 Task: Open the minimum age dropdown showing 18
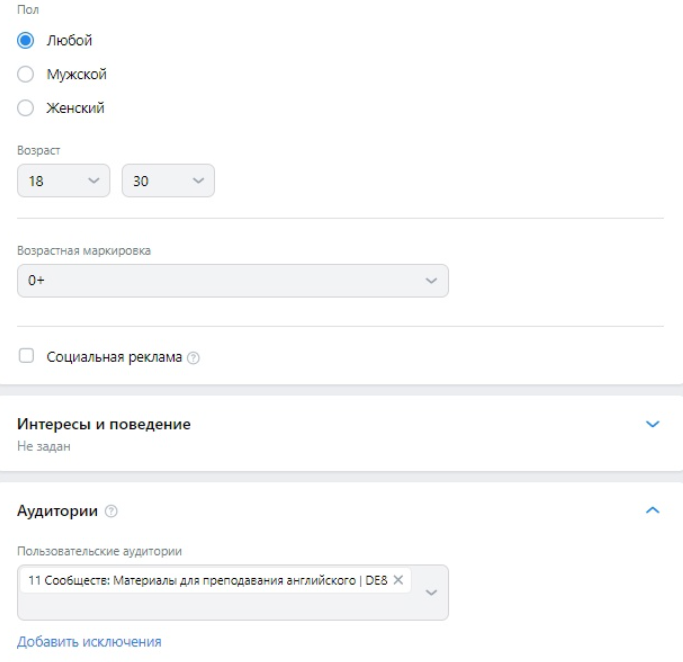point(64,180)
